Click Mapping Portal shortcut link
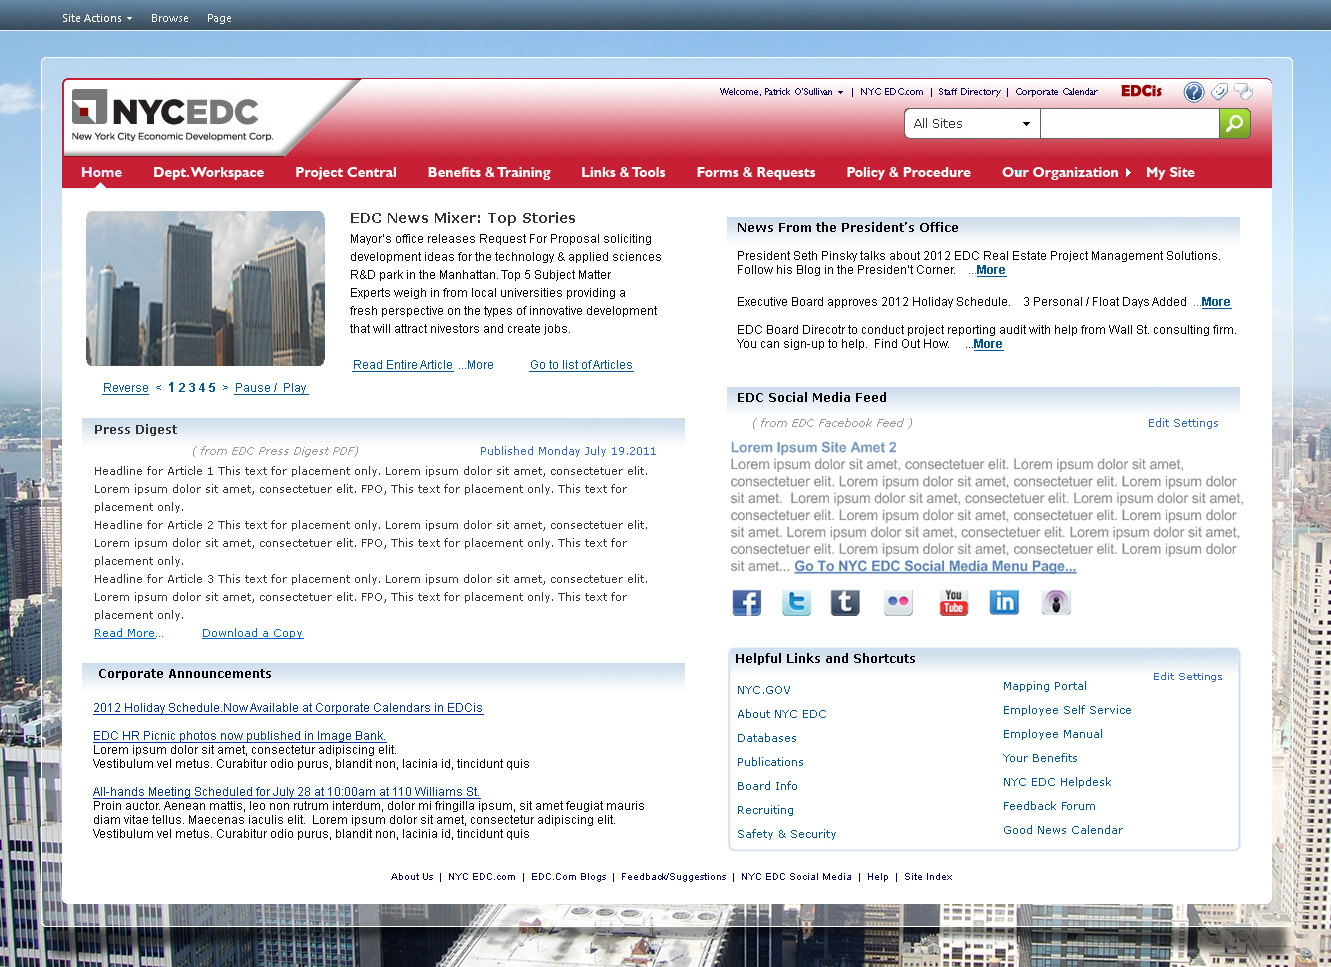 point(1045,686)
